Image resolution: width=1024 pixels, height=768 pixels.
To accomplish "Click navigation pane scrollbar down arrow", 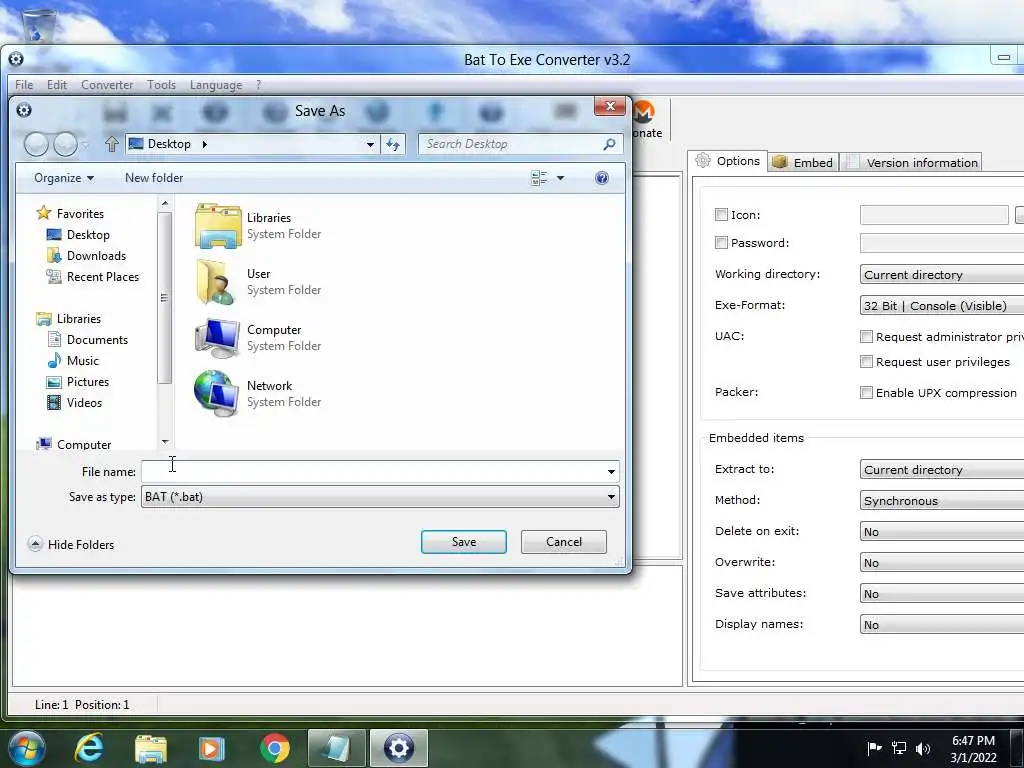I will click(165, 442).
